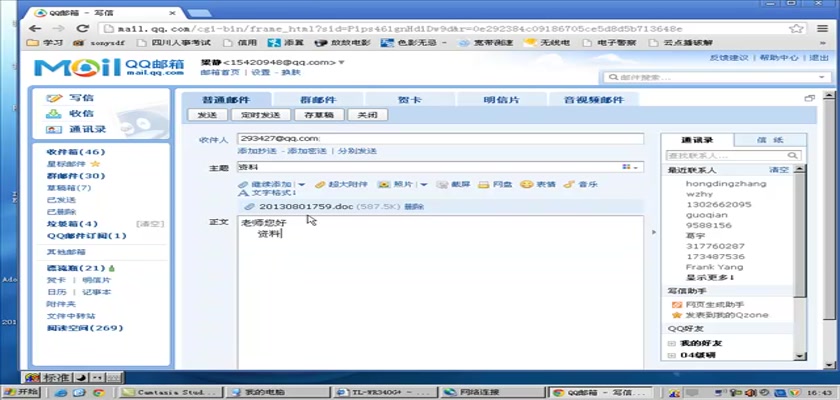The image size is (840, 400).
Task: Click the 表情 emoji smiley icon
Action: tap(526, 184)
